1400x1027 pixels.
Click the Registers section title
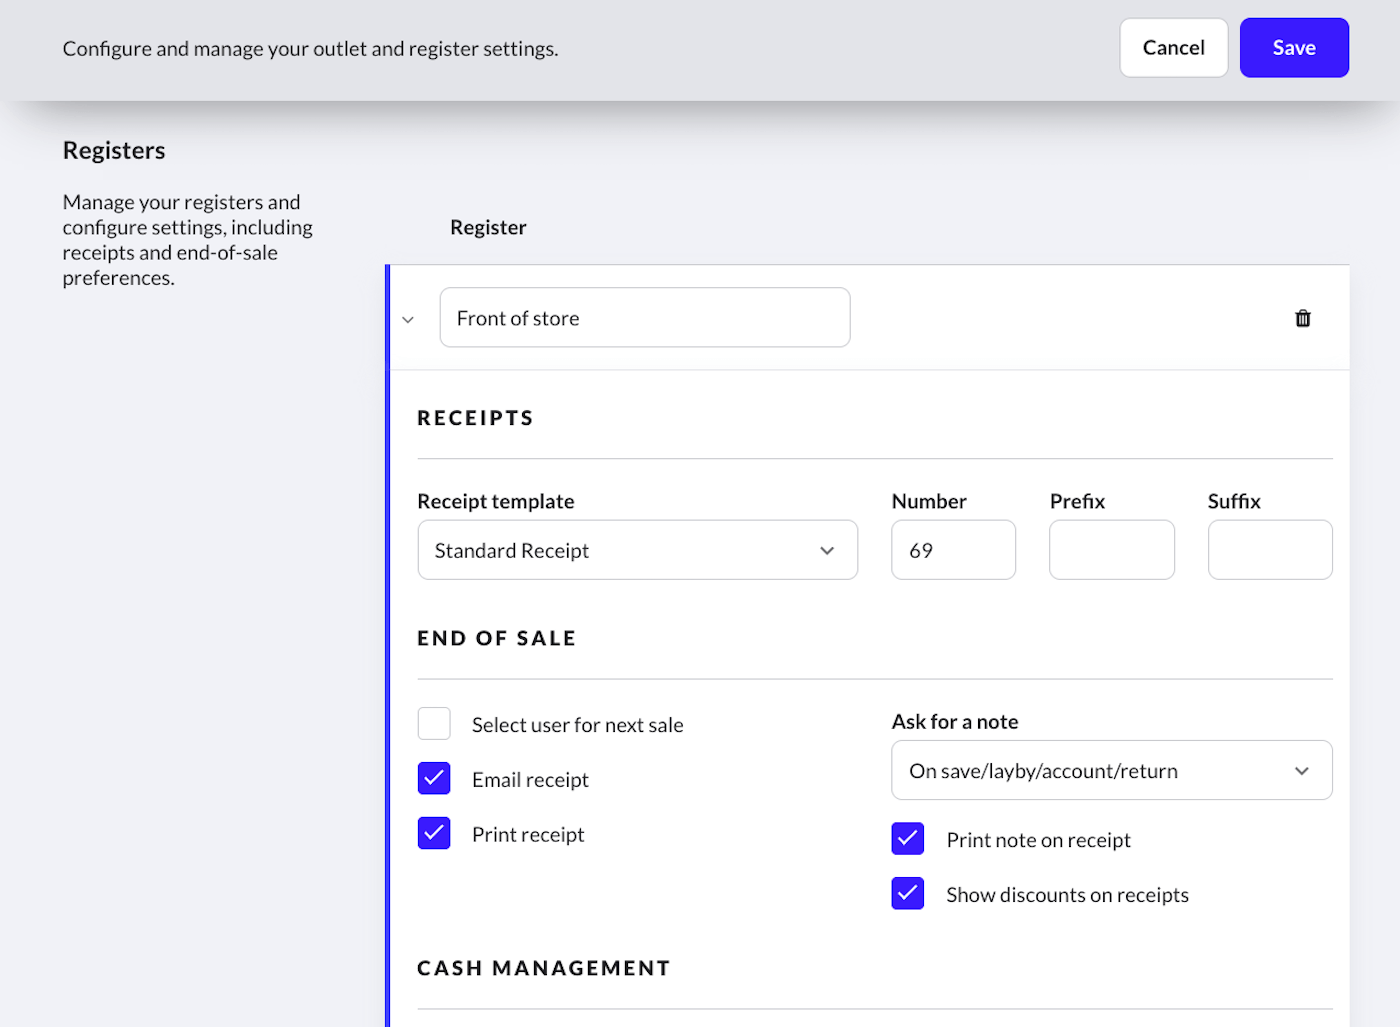pos(114,150)
